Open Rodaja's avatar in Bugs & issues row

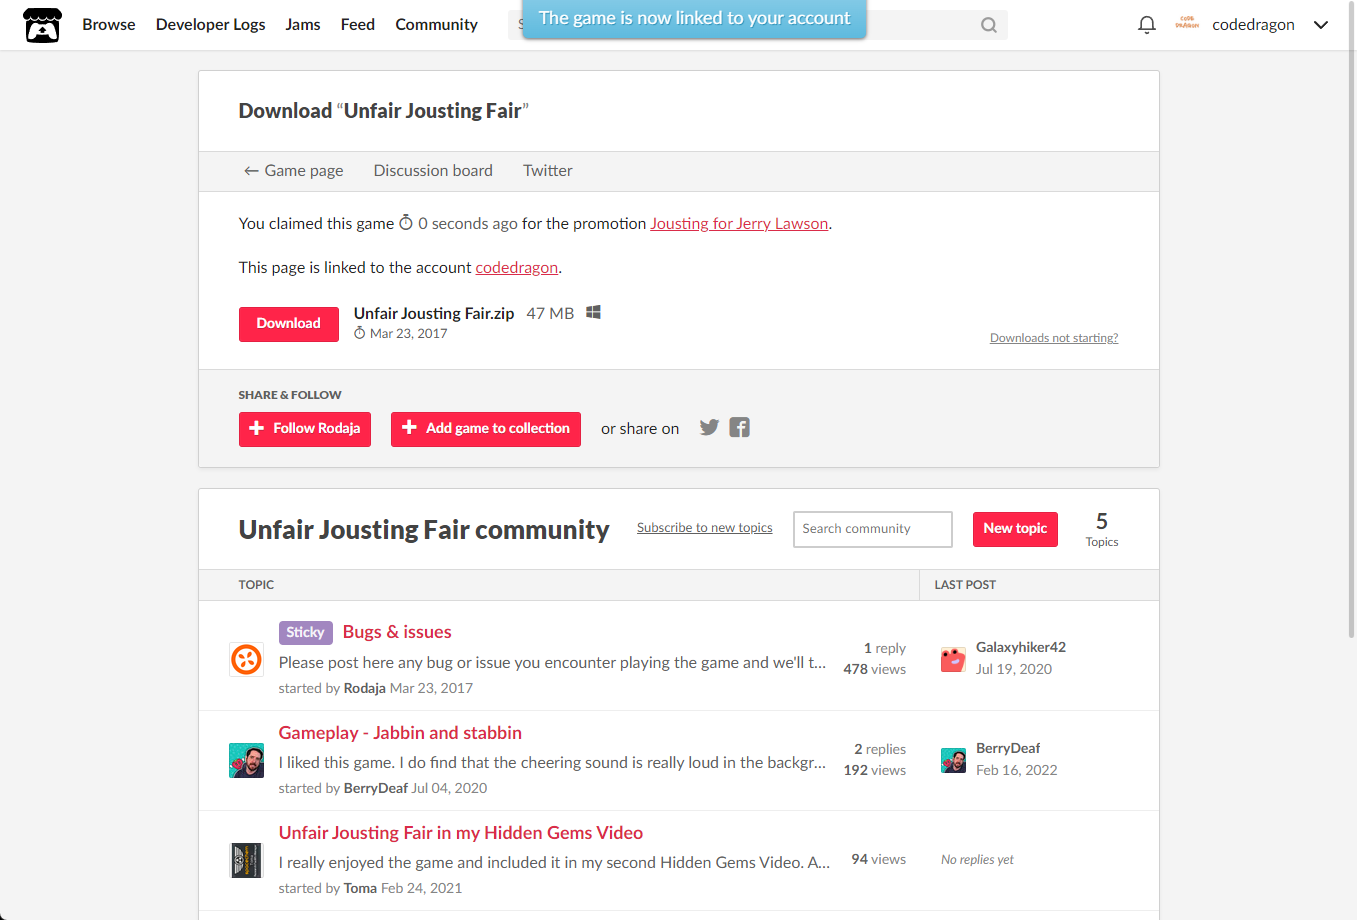click(246, 660)
